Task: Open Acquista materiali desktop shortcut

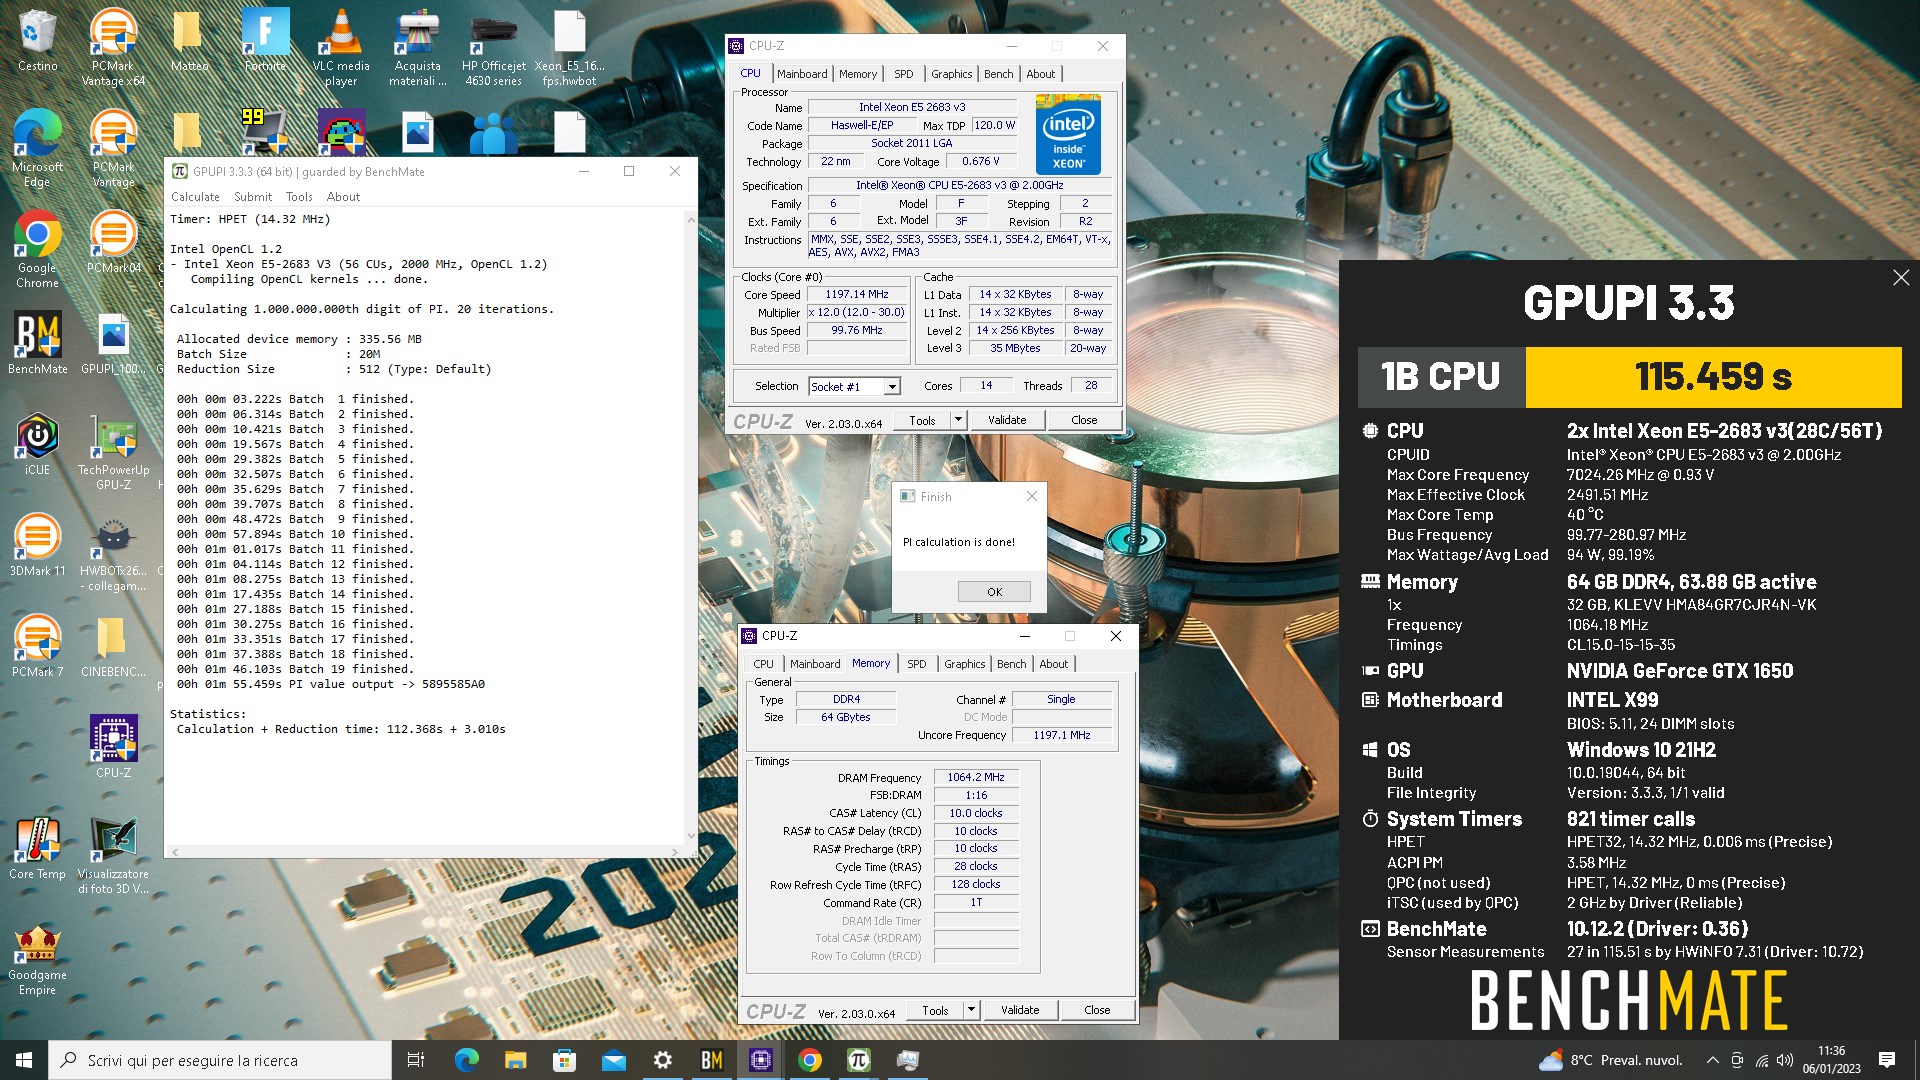Action: (x=418, y=47)
